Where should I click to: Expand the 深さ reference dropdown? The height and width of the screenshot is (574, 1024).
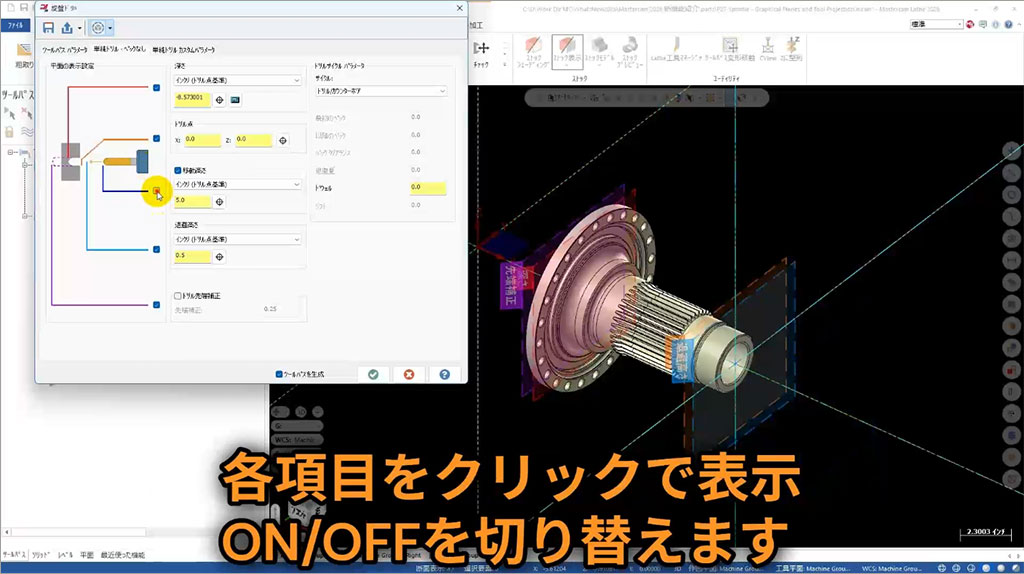click(237, 80)
